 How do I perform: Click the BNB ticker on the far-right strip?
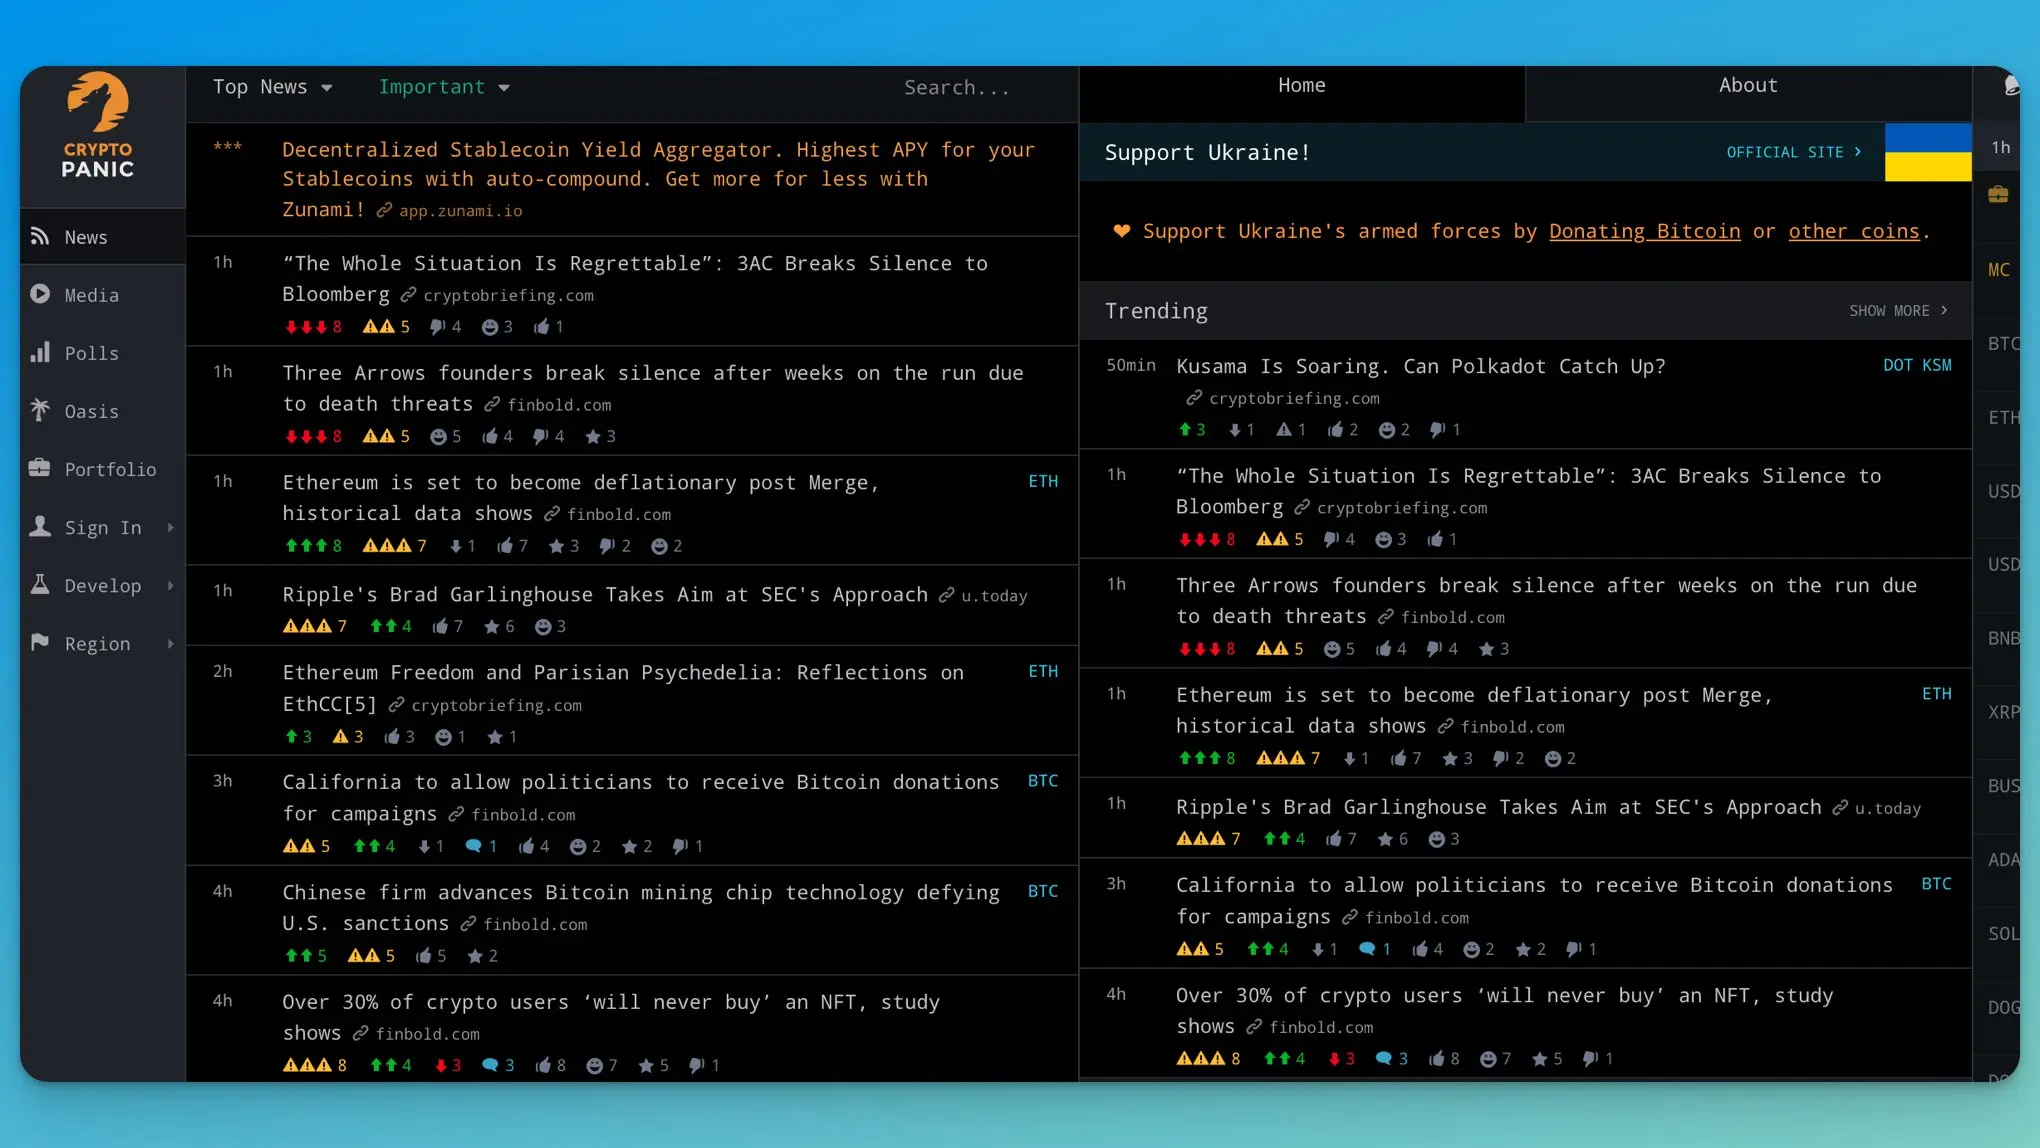click(2003, 638)
